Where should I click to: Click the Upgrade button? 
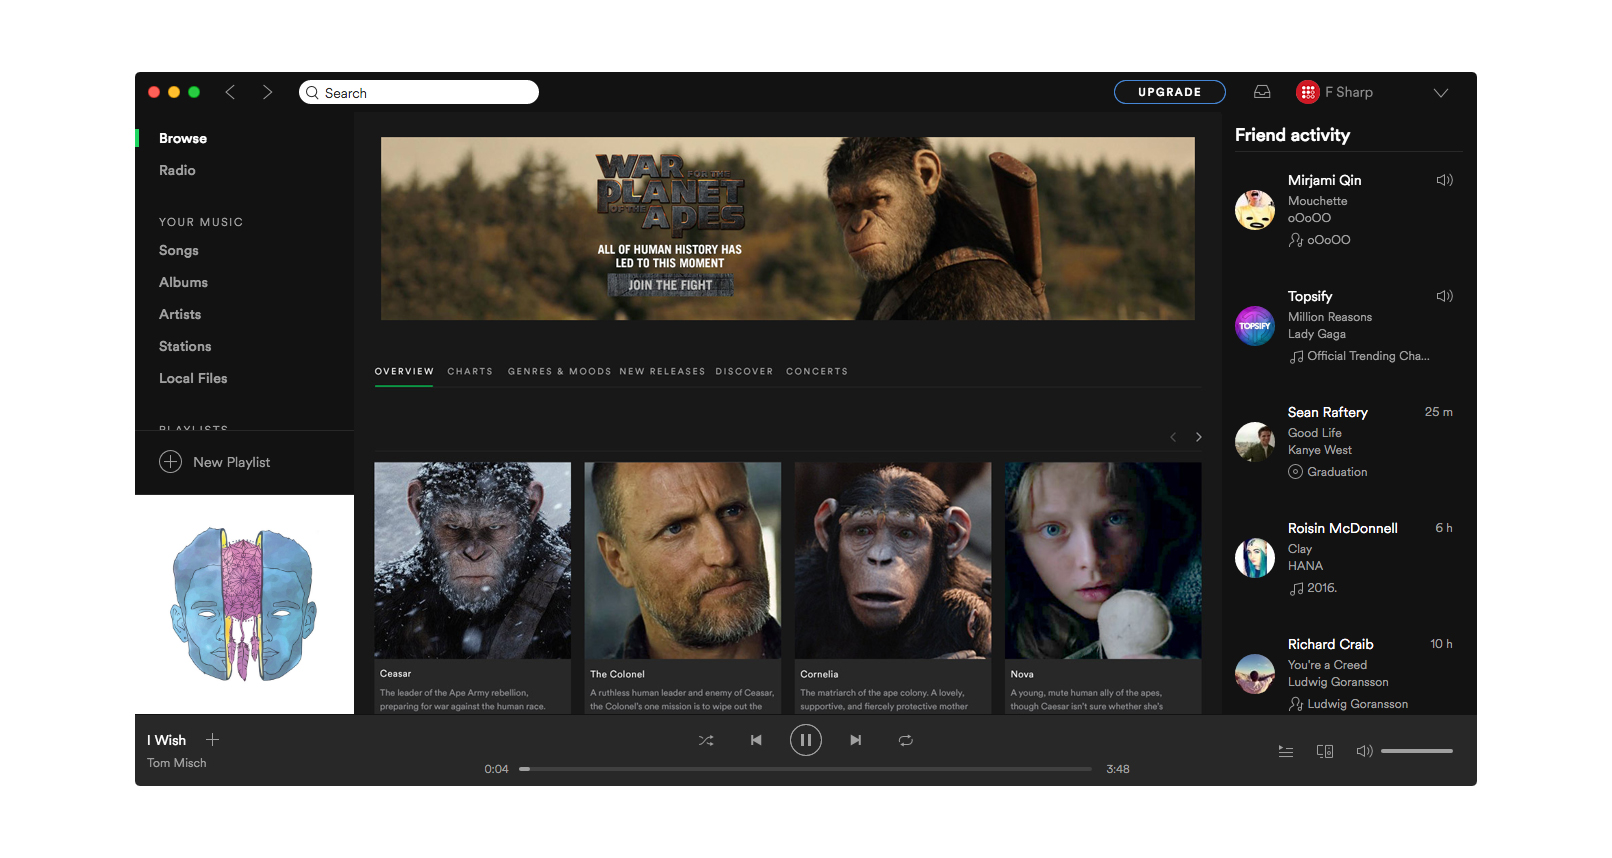(1170, 92)
